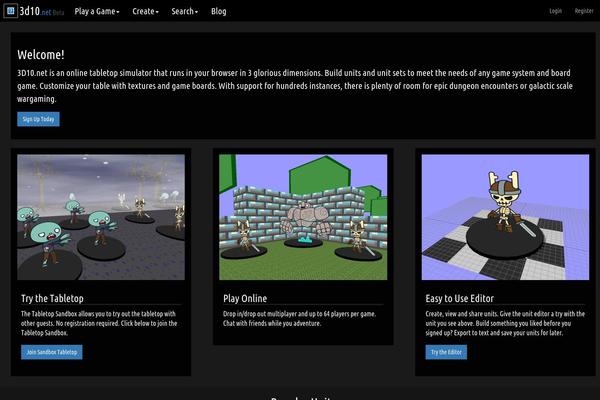Click the Easy to Use Editor heading
600x400 pixels.
pyautogui.click(x=460, y=299)
